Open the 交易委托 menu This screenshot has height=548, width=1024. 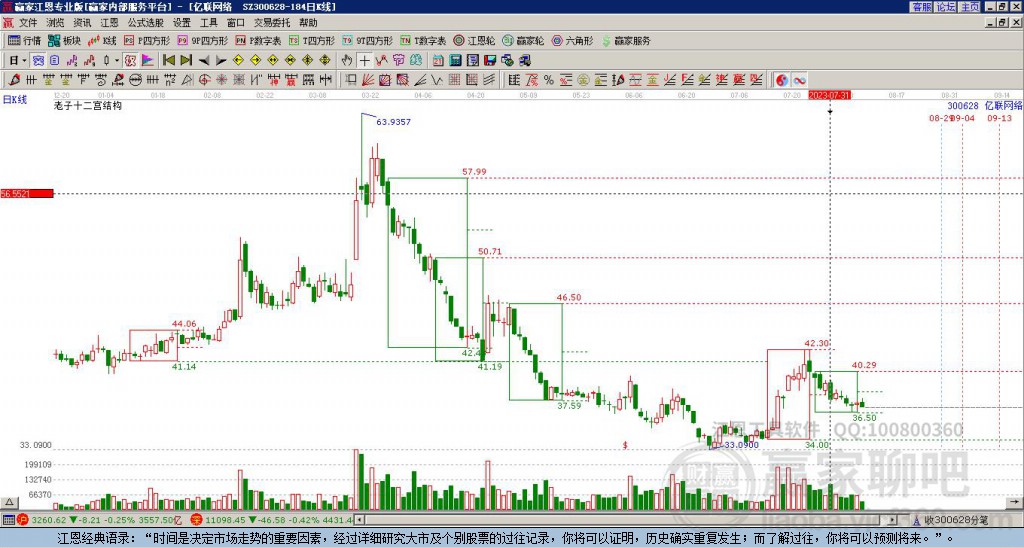(x=272, y=23)
